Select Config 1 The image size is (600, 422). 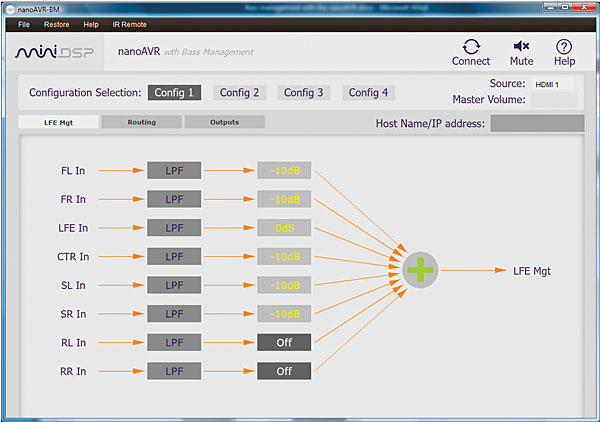pos(174,93)
